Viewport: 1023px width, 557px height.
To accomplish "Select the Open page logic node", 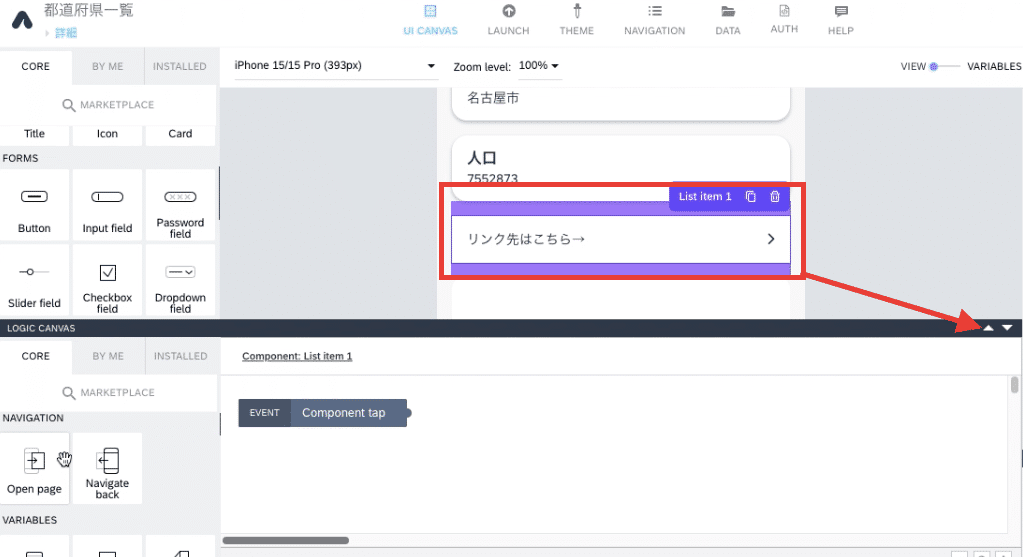I will (35, 468).
